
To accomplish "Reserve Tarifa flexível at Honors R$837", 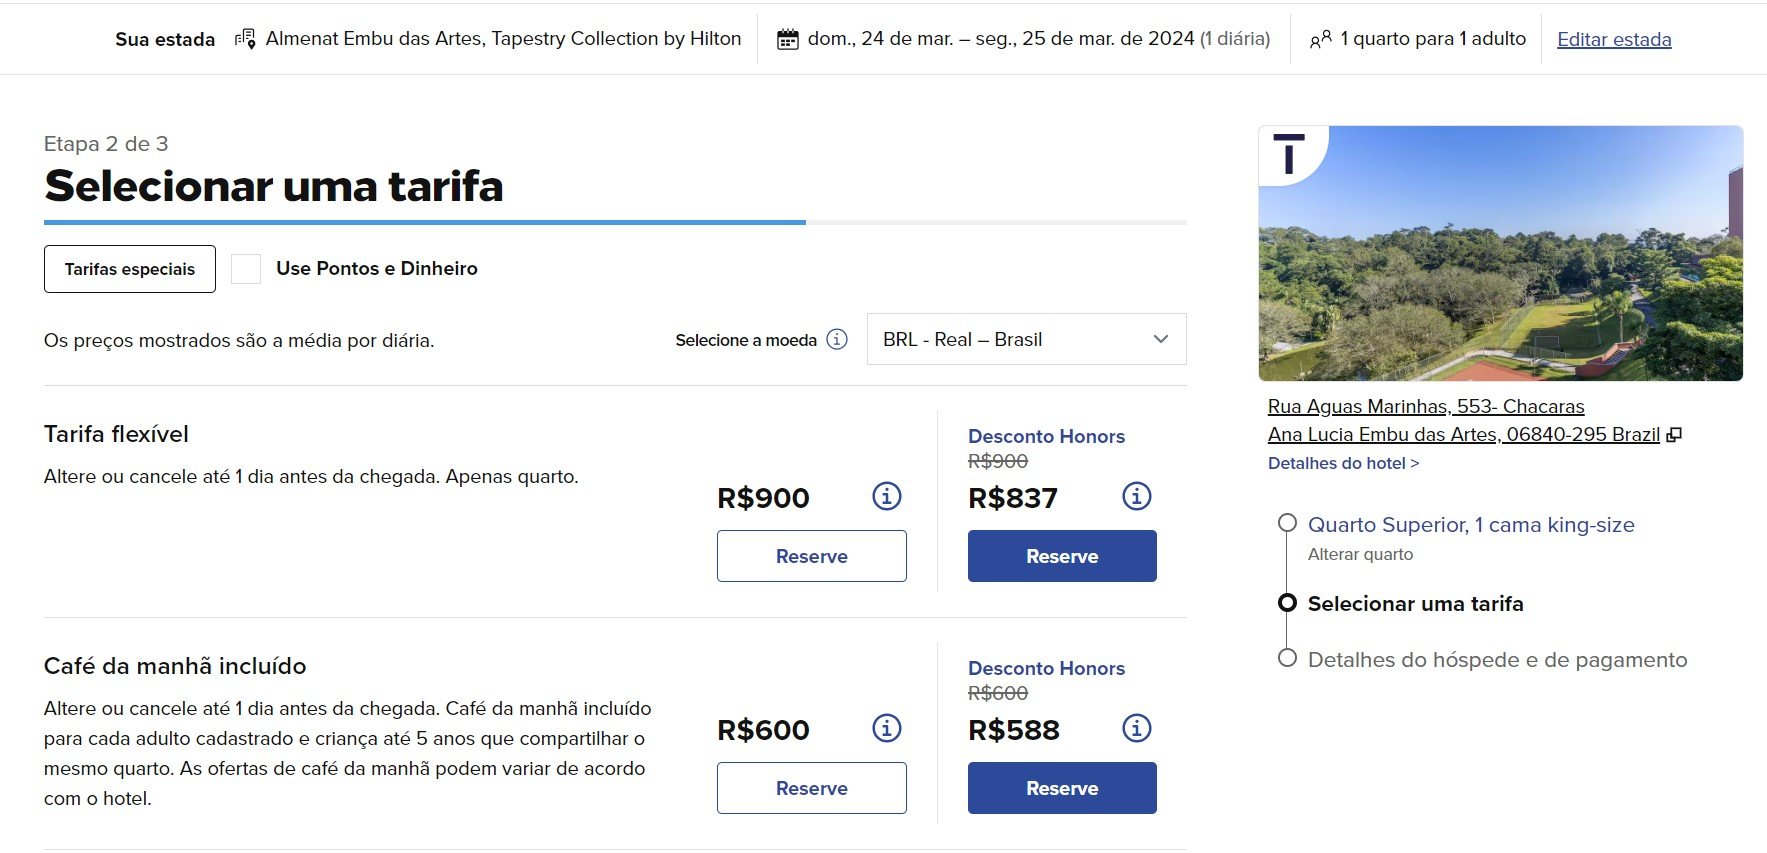I will point(1062,556).
